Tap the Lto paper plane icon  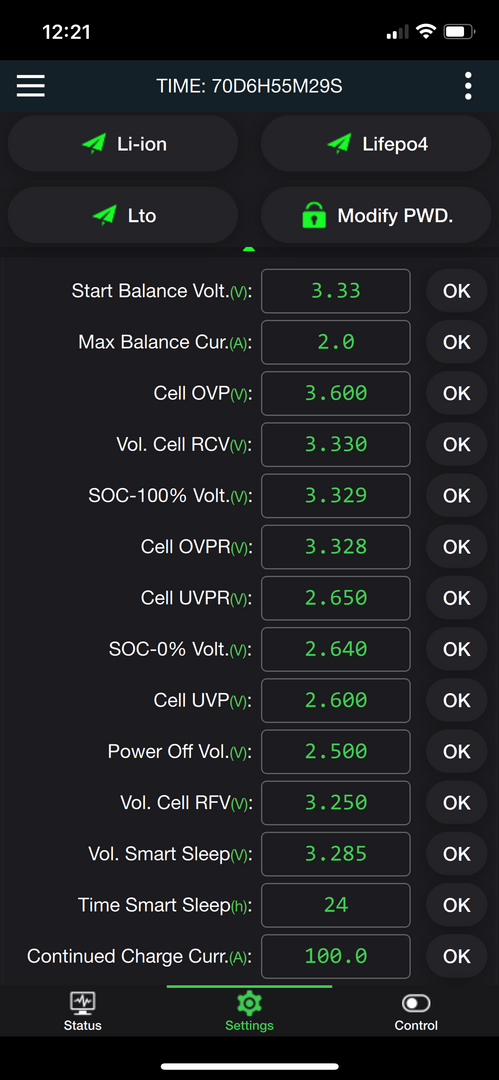[104, 216]
